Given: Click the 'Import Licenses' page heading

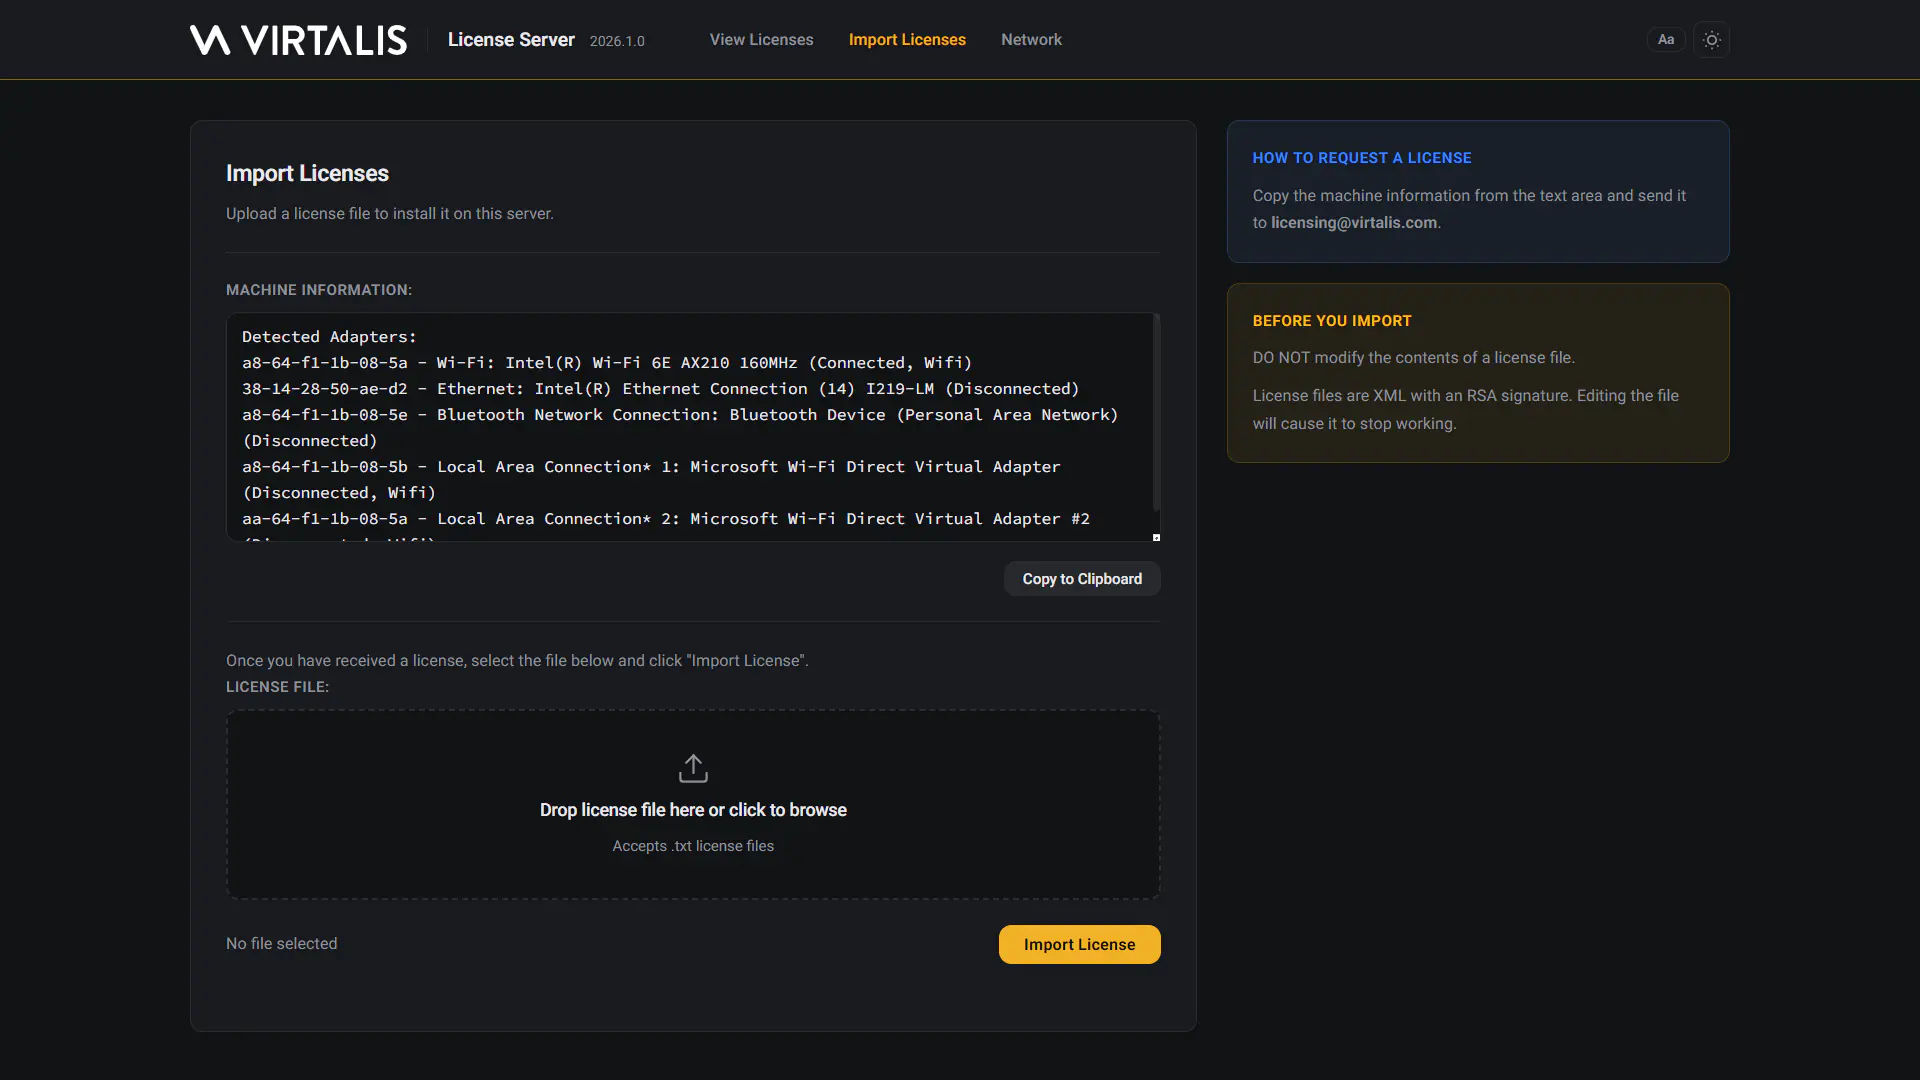Looking at the screenshot, I should point(307,173).
